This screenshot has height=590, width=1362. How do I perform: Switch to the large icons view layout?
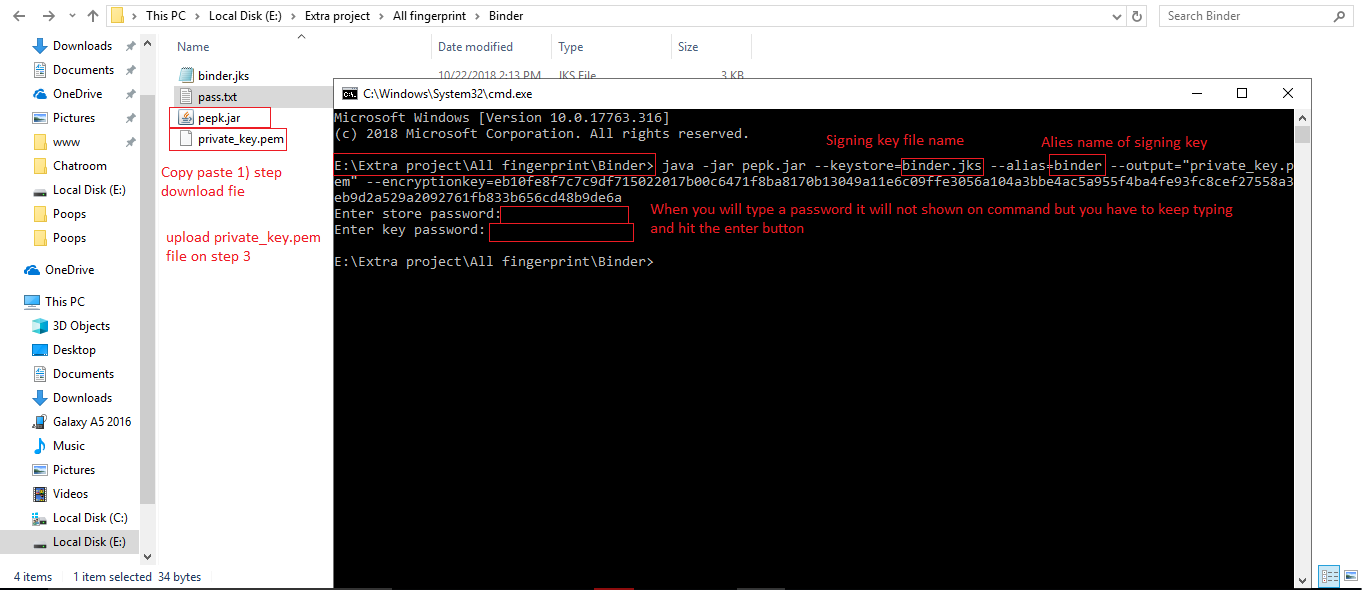click(x=1349, y=576)
